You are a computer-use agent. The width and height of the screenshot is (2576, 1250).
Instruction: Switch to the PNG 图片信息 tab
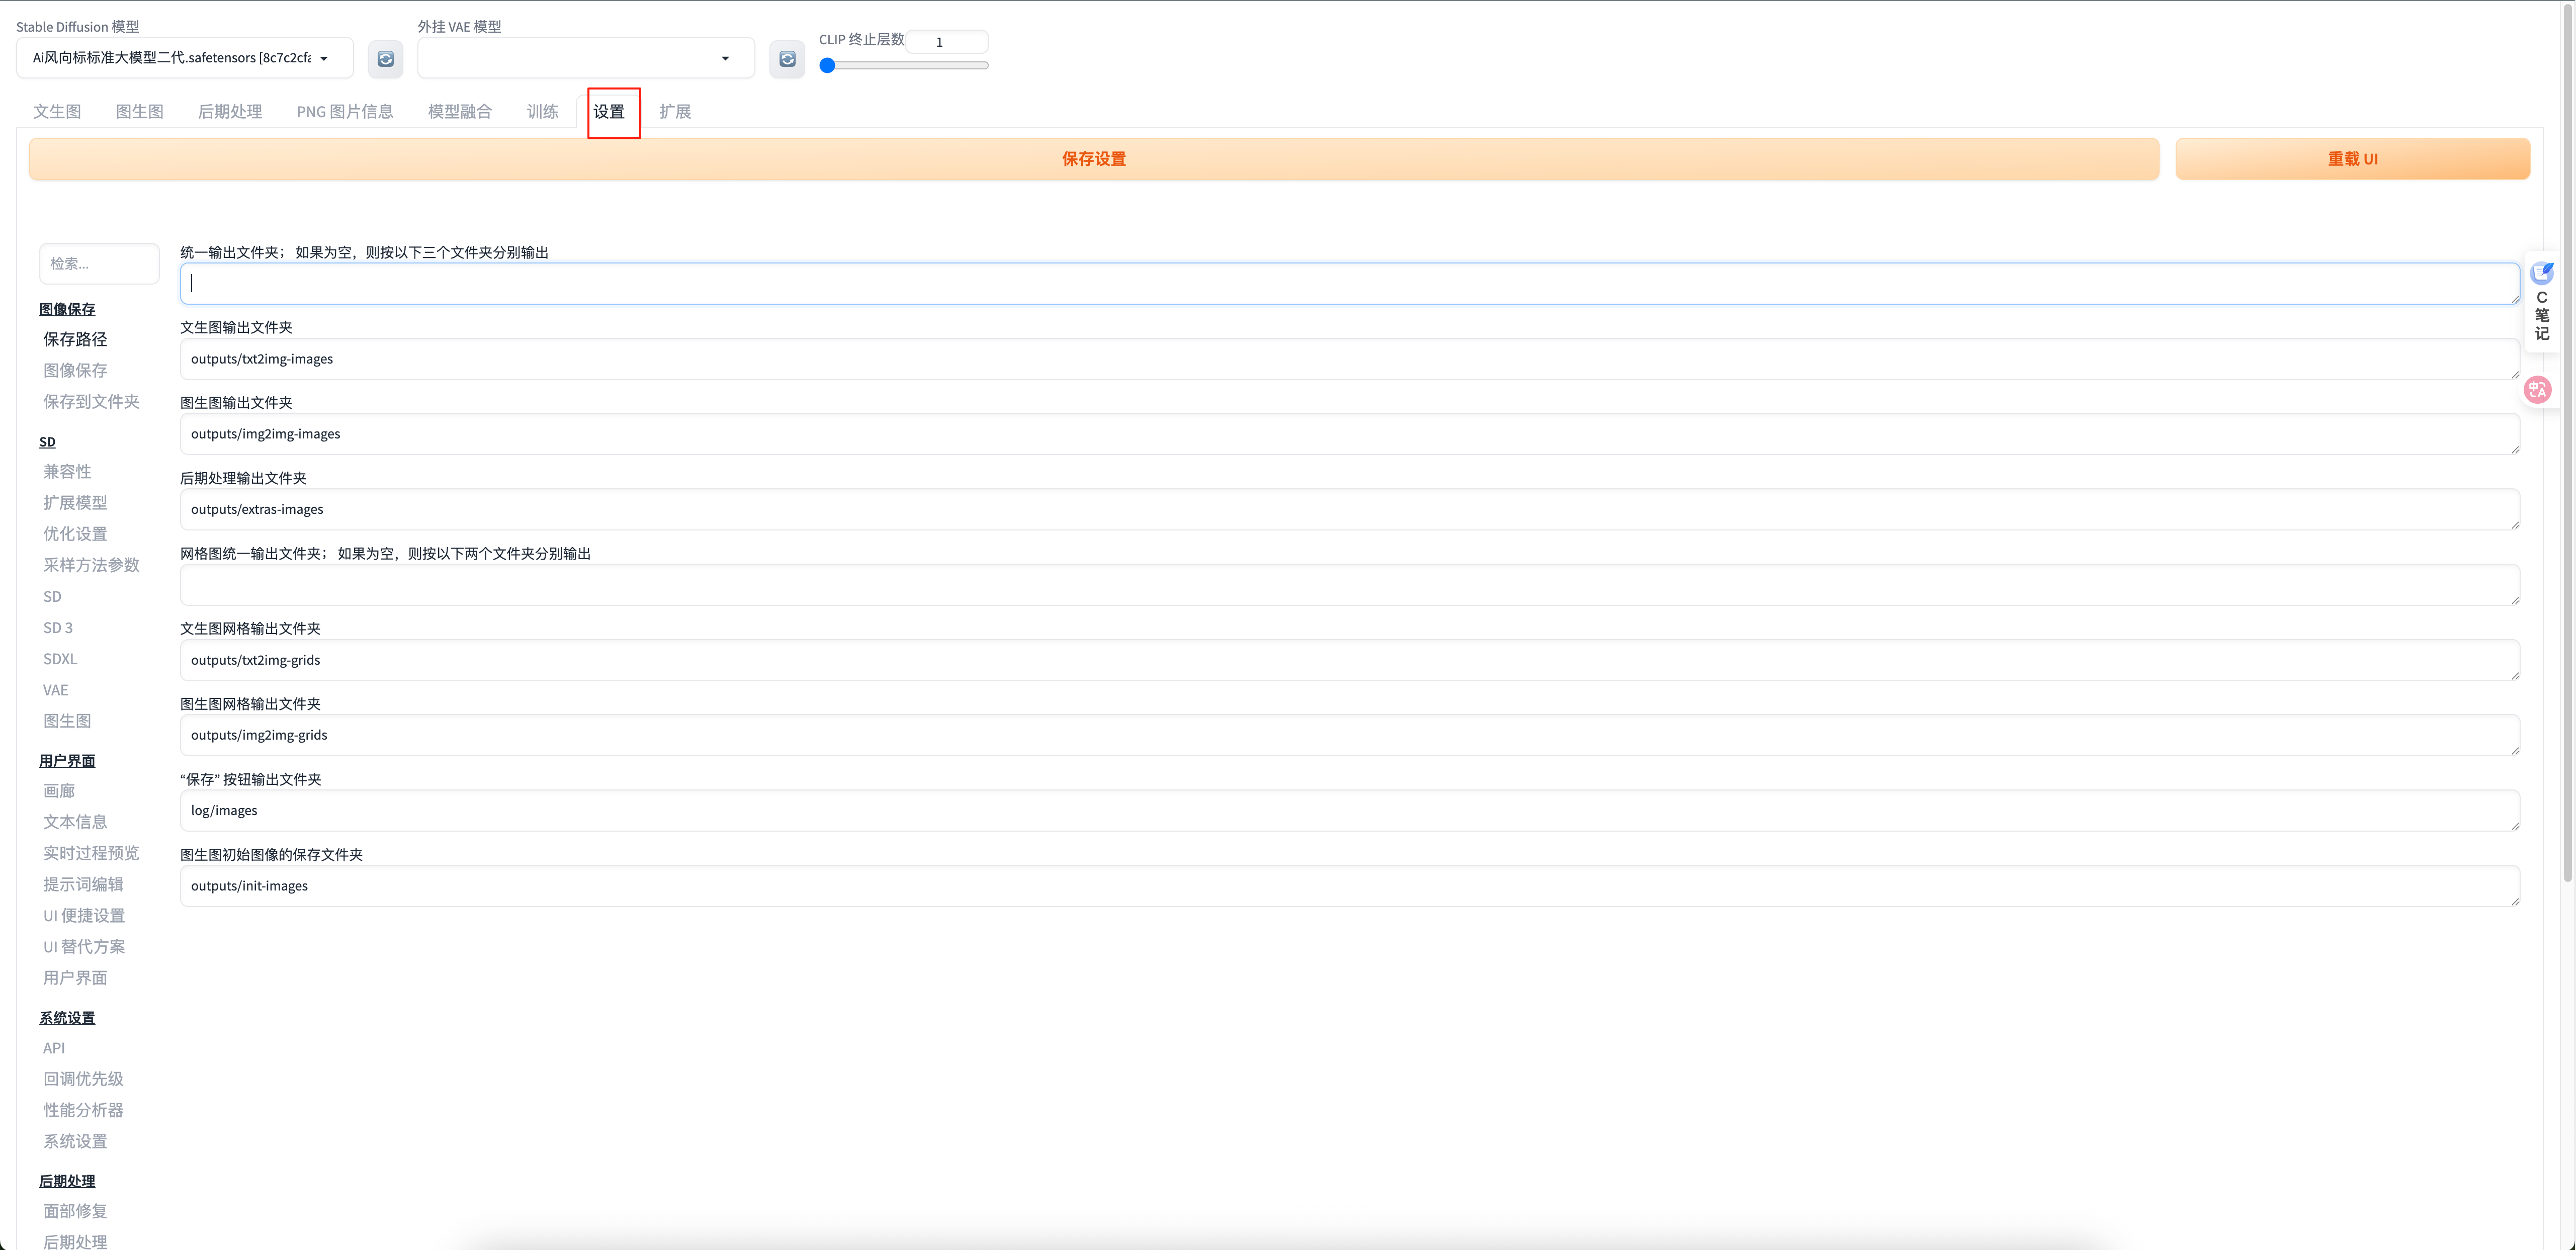(344, 112)
